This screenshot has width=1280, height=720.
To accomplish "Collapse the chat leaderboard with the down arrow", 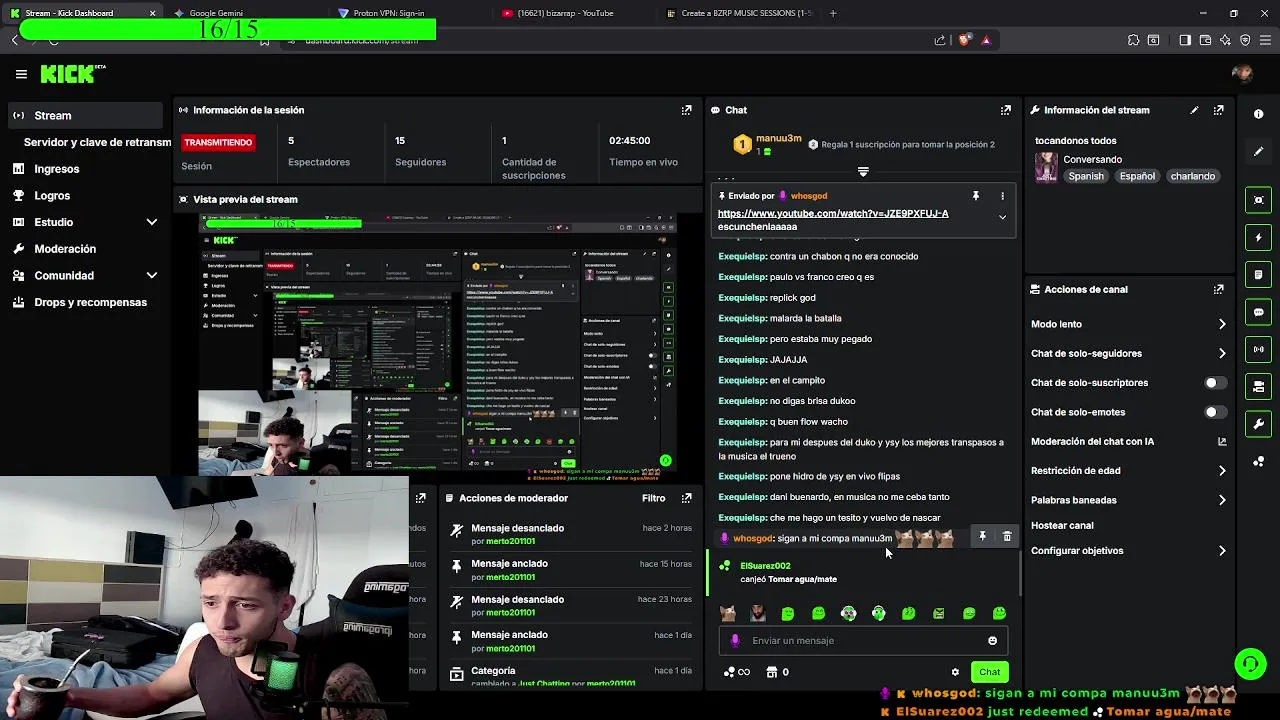I will [863, 172].
